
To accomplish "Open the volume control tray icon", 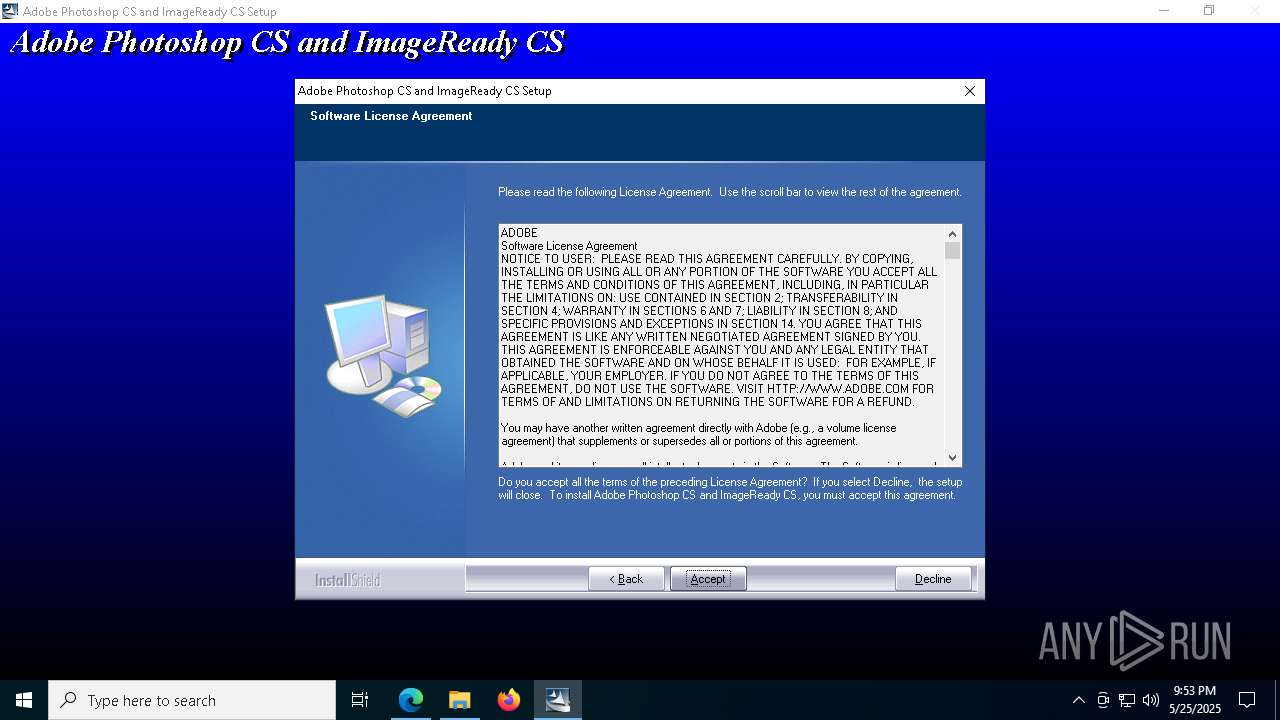I will pyautogui.click(x=1151, y=700).
